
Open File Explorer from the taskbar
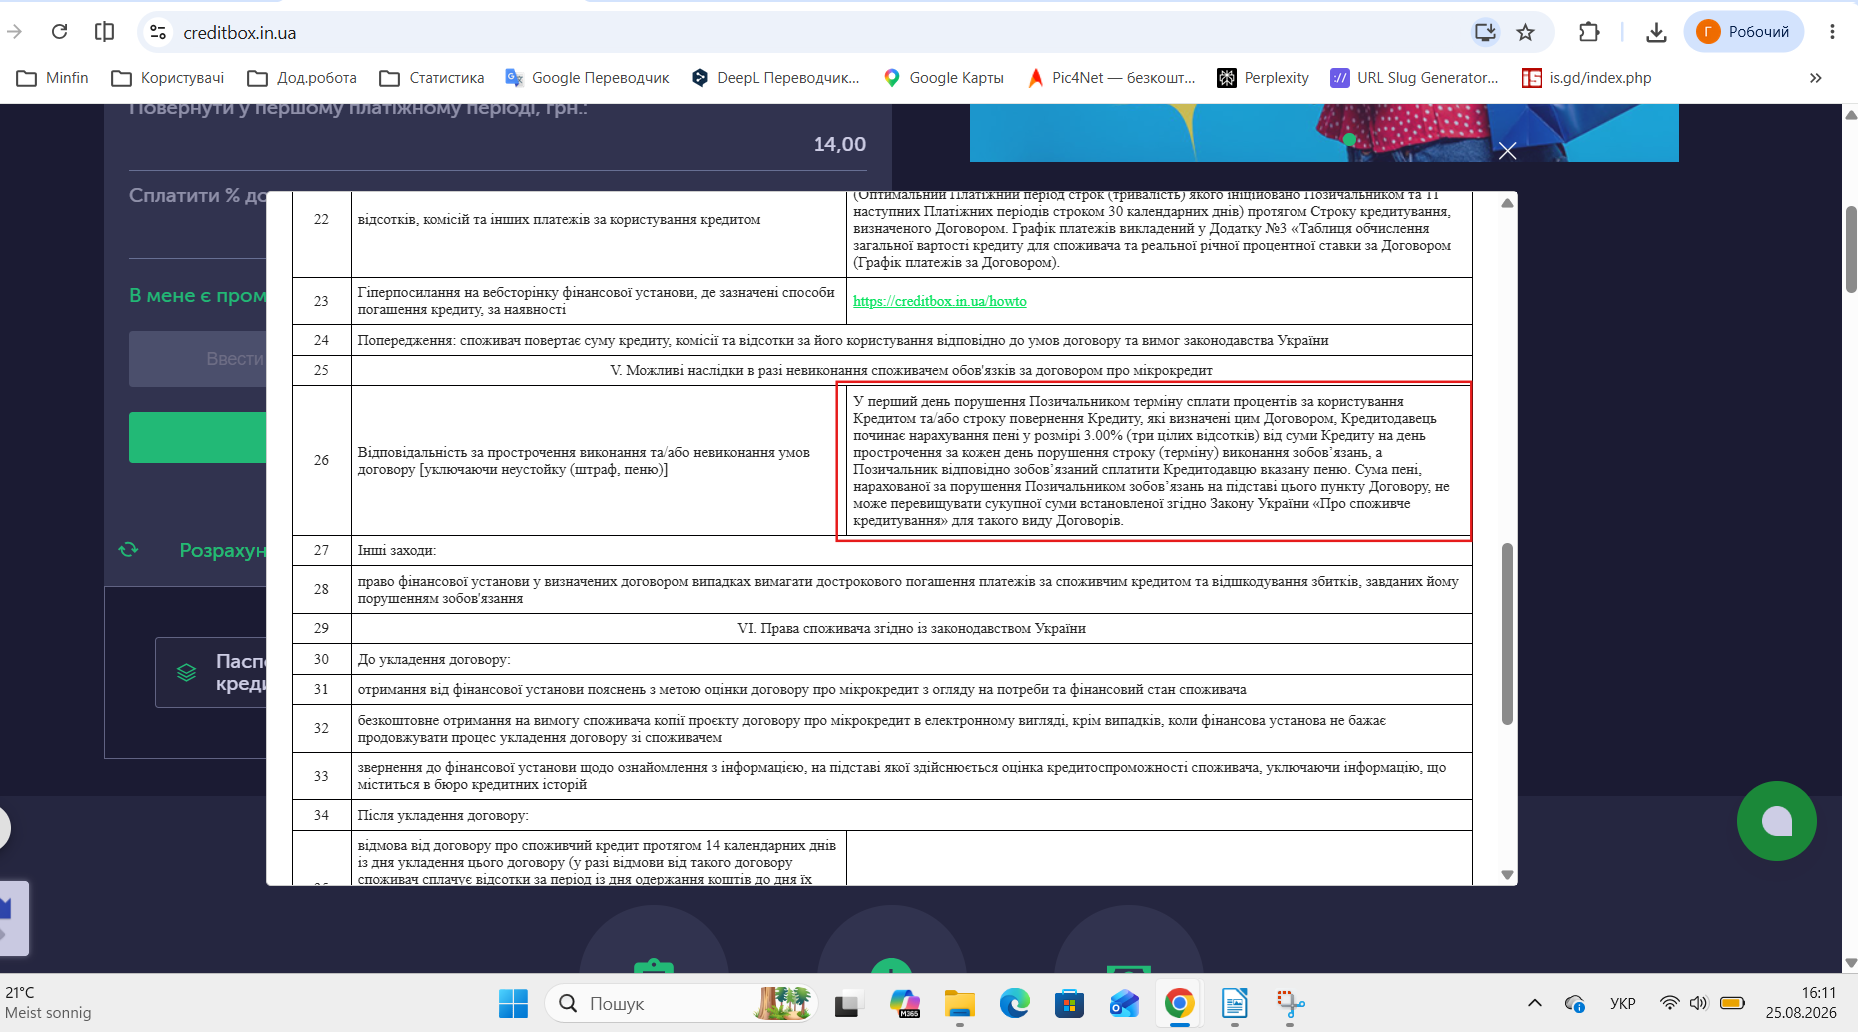[960, 1003]
